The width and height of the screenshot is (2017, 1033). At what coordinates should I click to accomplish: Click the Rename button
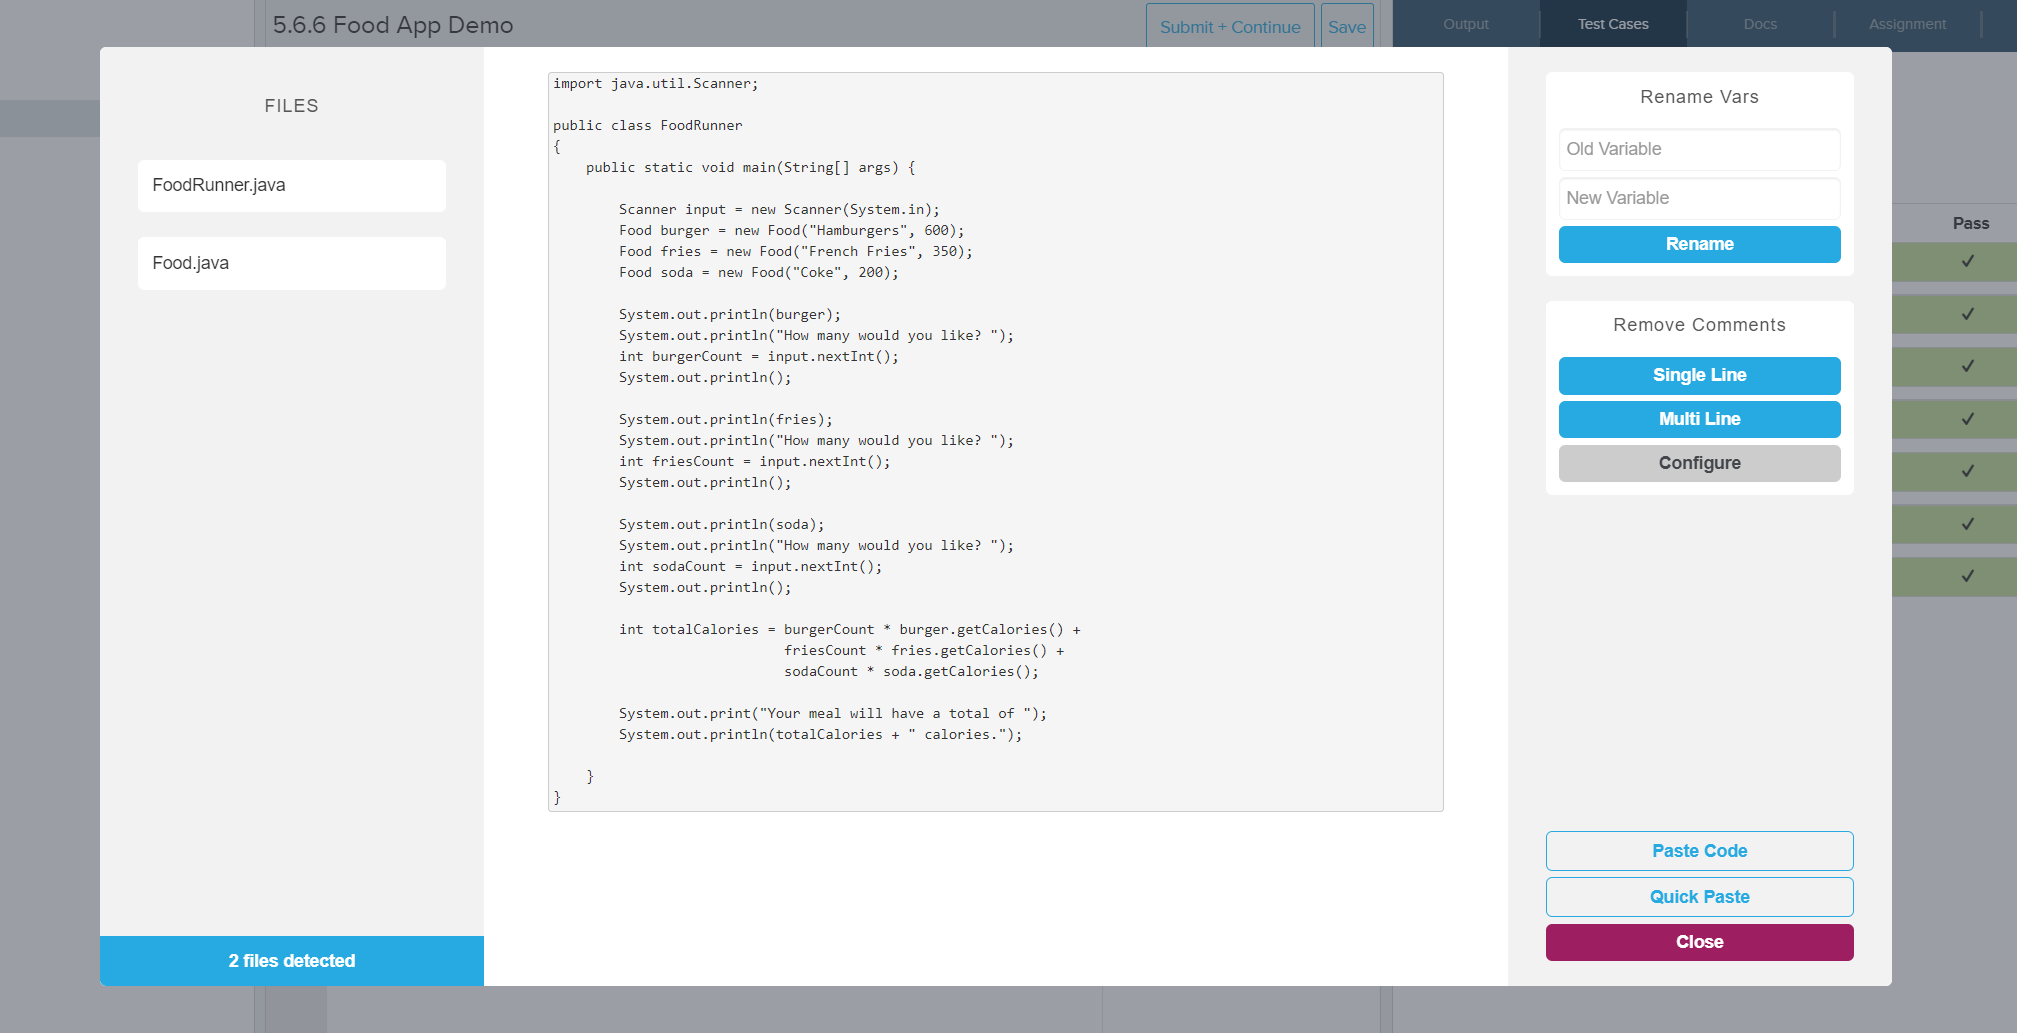(1698, 244)
